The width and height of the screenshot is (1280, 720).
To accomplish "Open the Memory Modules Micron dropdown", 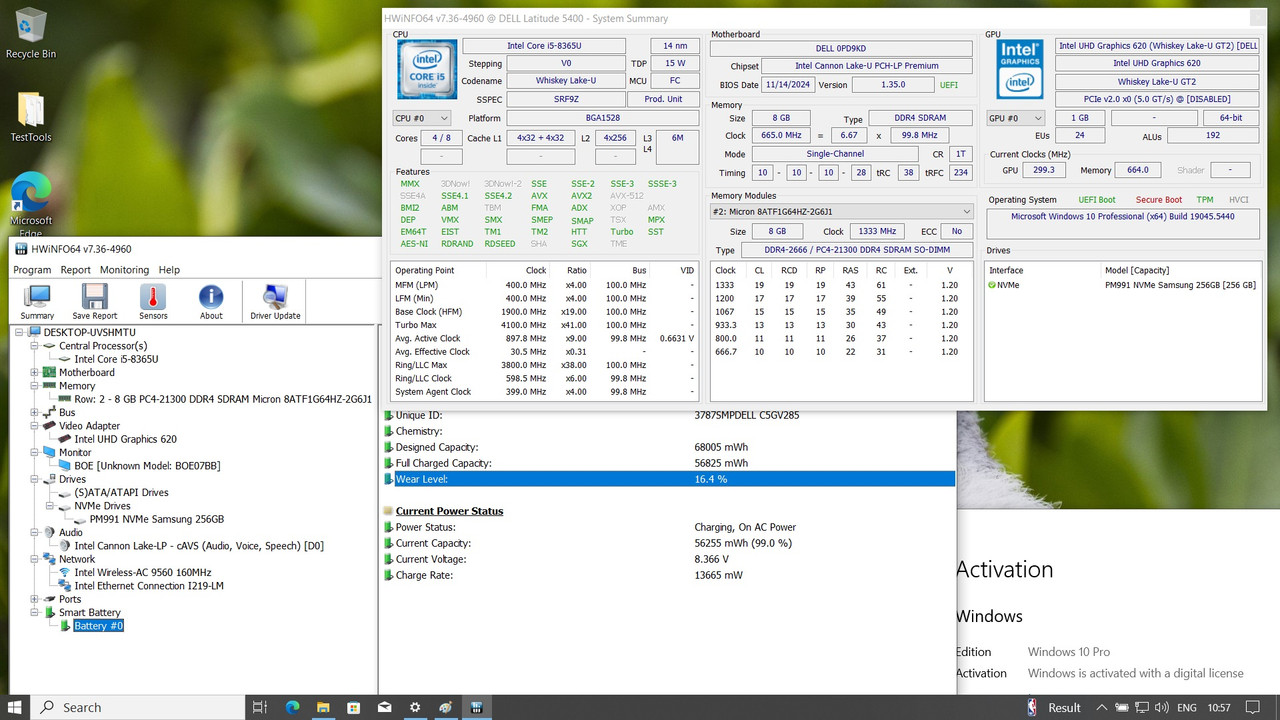I will point(841,211).
